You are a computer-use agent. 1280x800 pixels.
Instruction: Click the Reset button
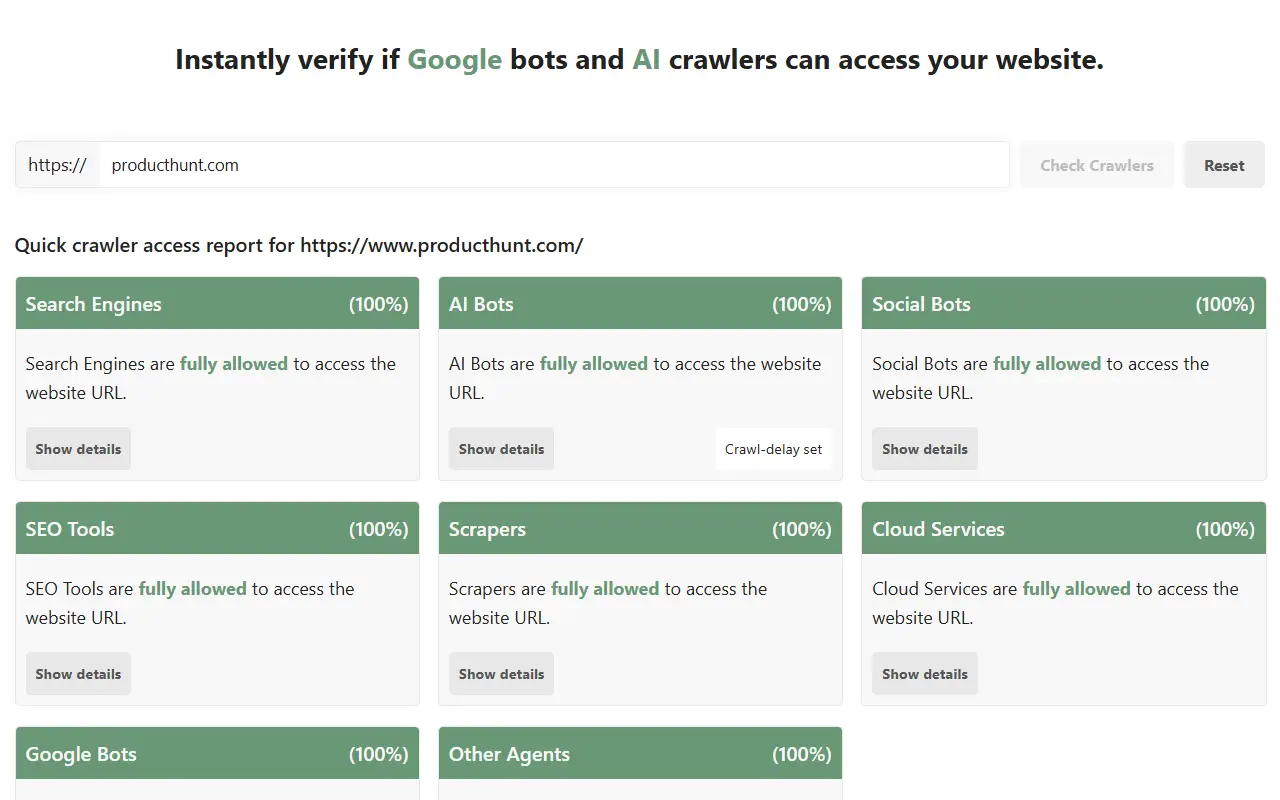(1224, 164)
